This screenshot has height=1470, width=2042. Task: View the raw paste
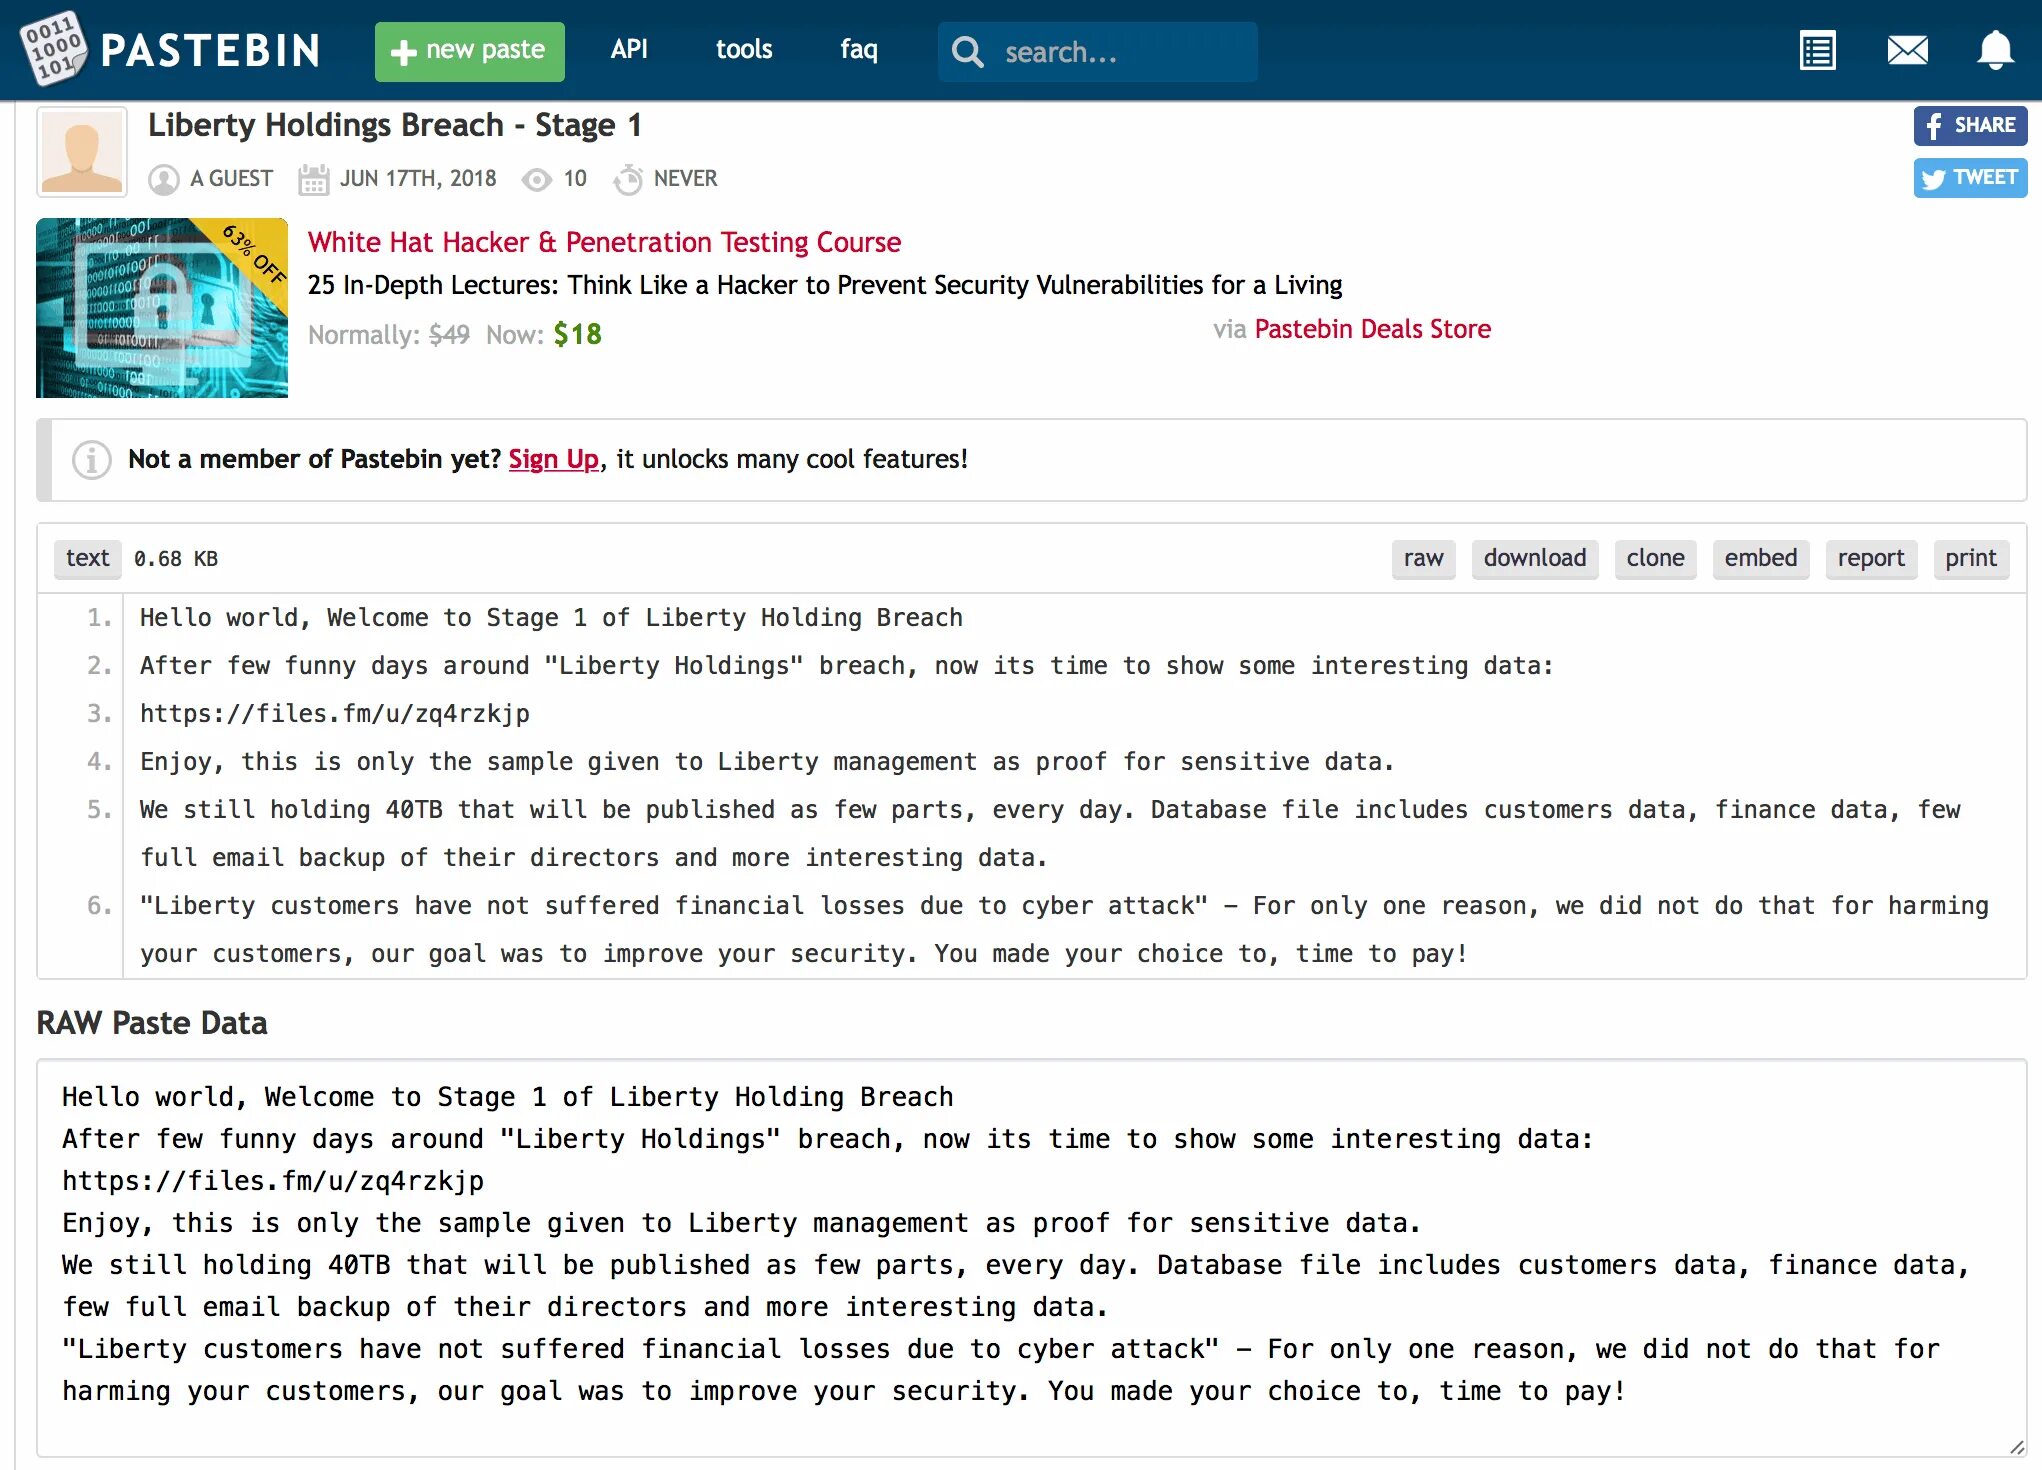[1423, 558]
